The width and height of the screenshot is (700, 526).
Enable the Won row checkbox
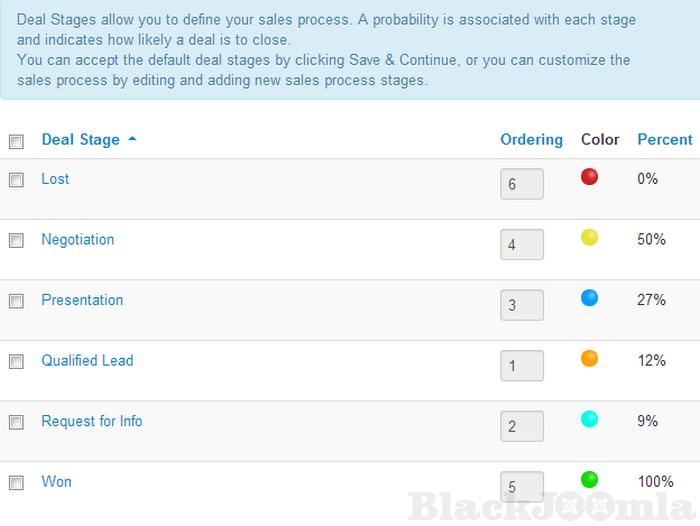[x=16, y=483]
